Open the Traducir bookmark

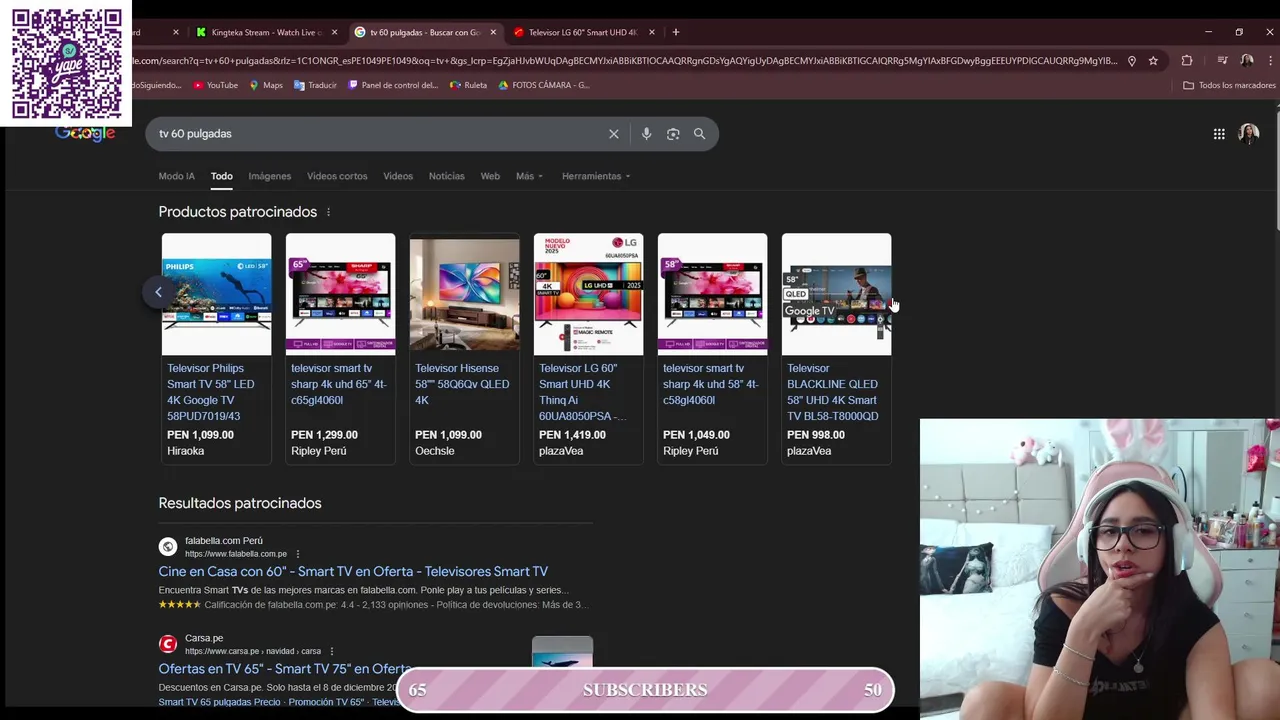click(x=315, y=85)
